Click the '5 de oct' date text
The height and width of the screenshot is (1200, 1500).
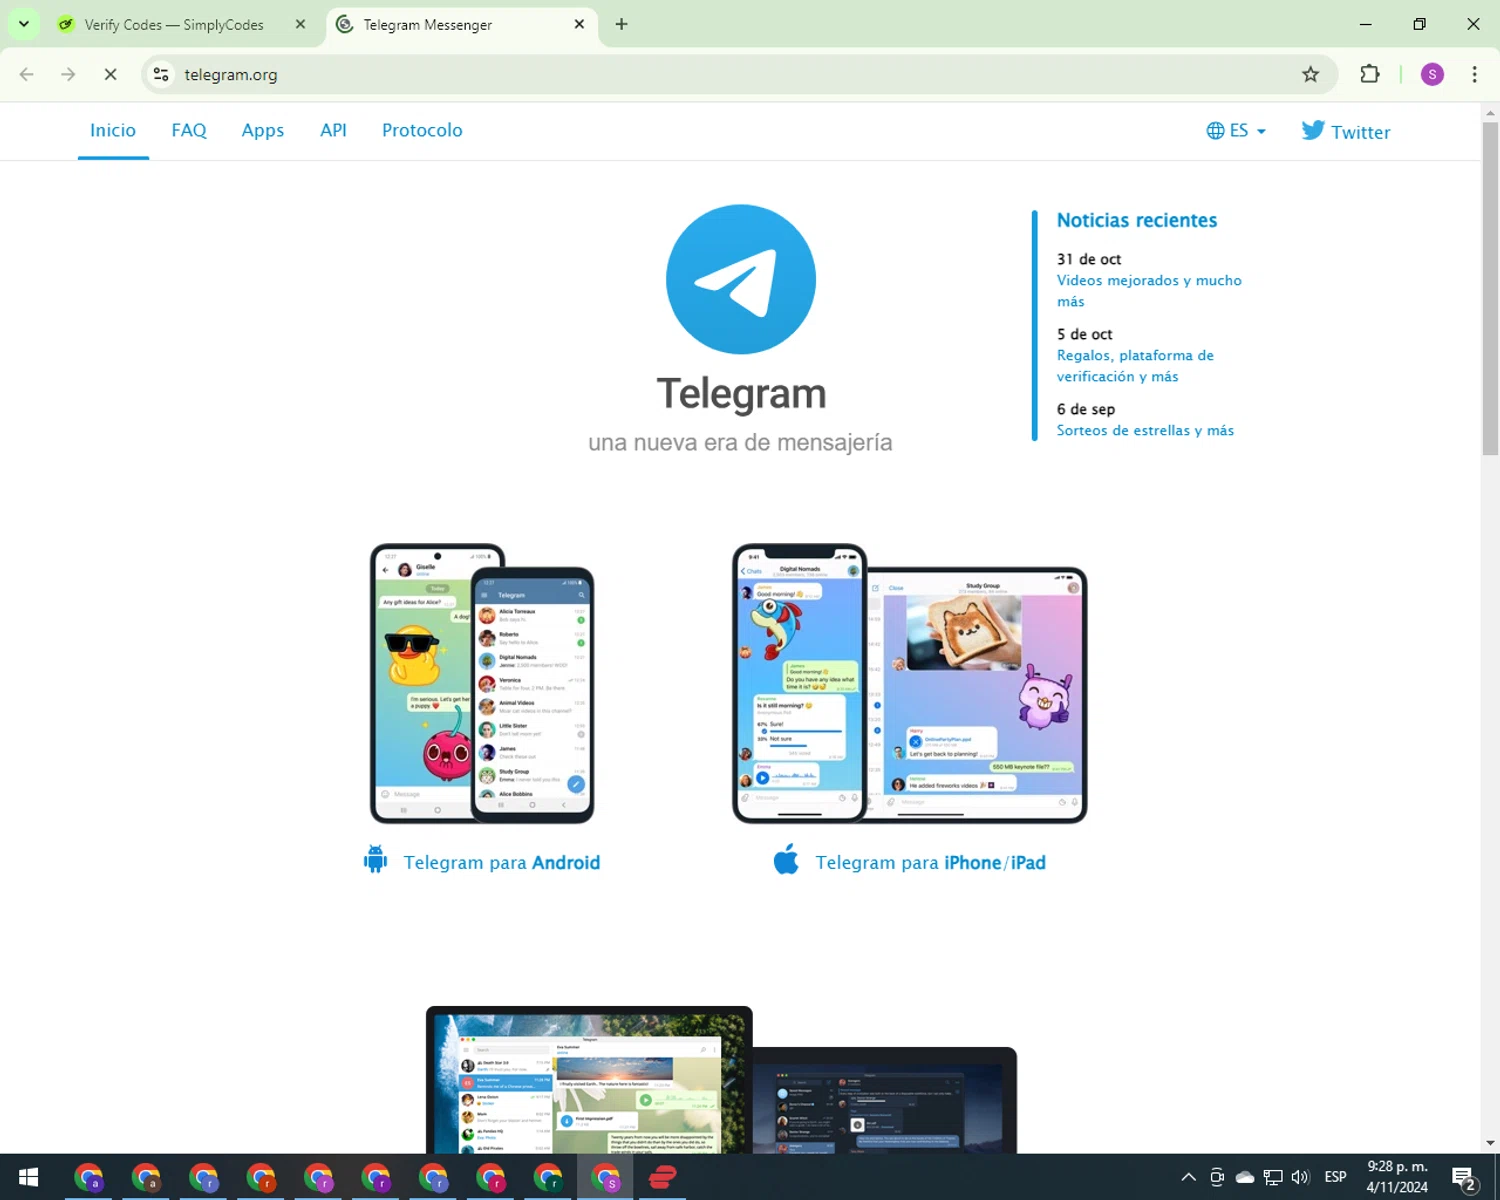tap(1085, 334)
